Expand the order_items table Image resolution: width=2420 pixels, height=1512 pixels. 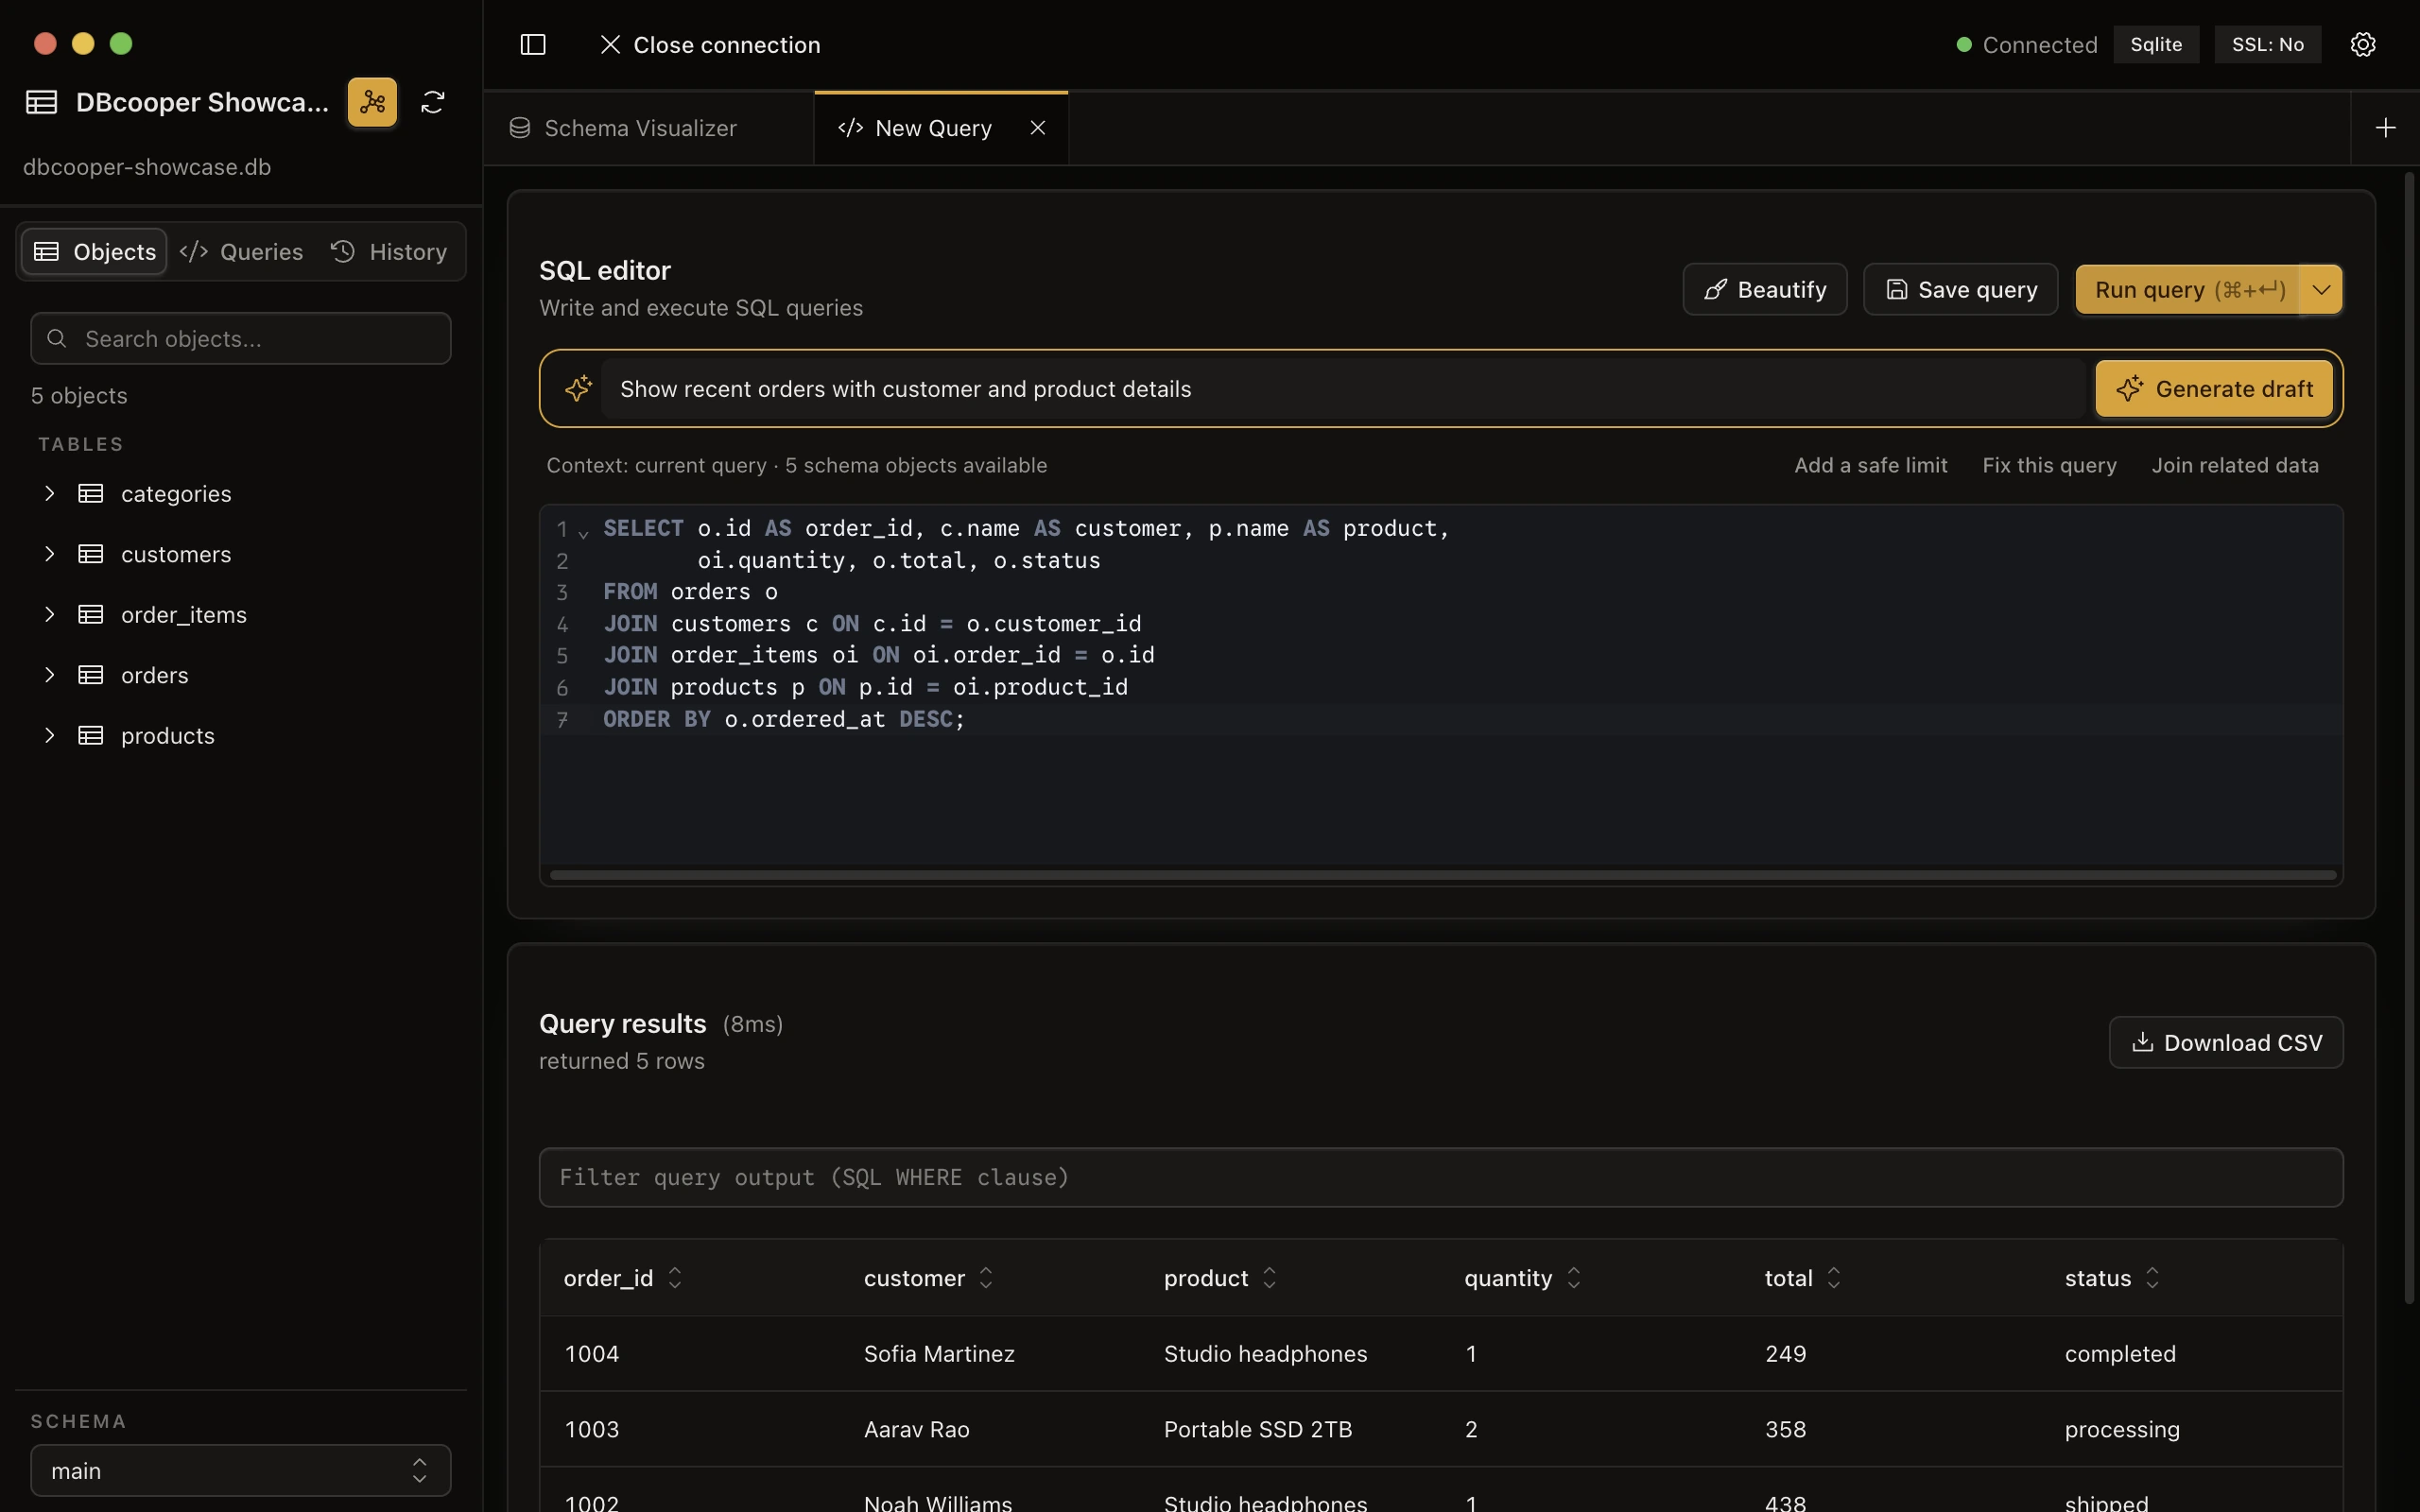tap(49, 614)
